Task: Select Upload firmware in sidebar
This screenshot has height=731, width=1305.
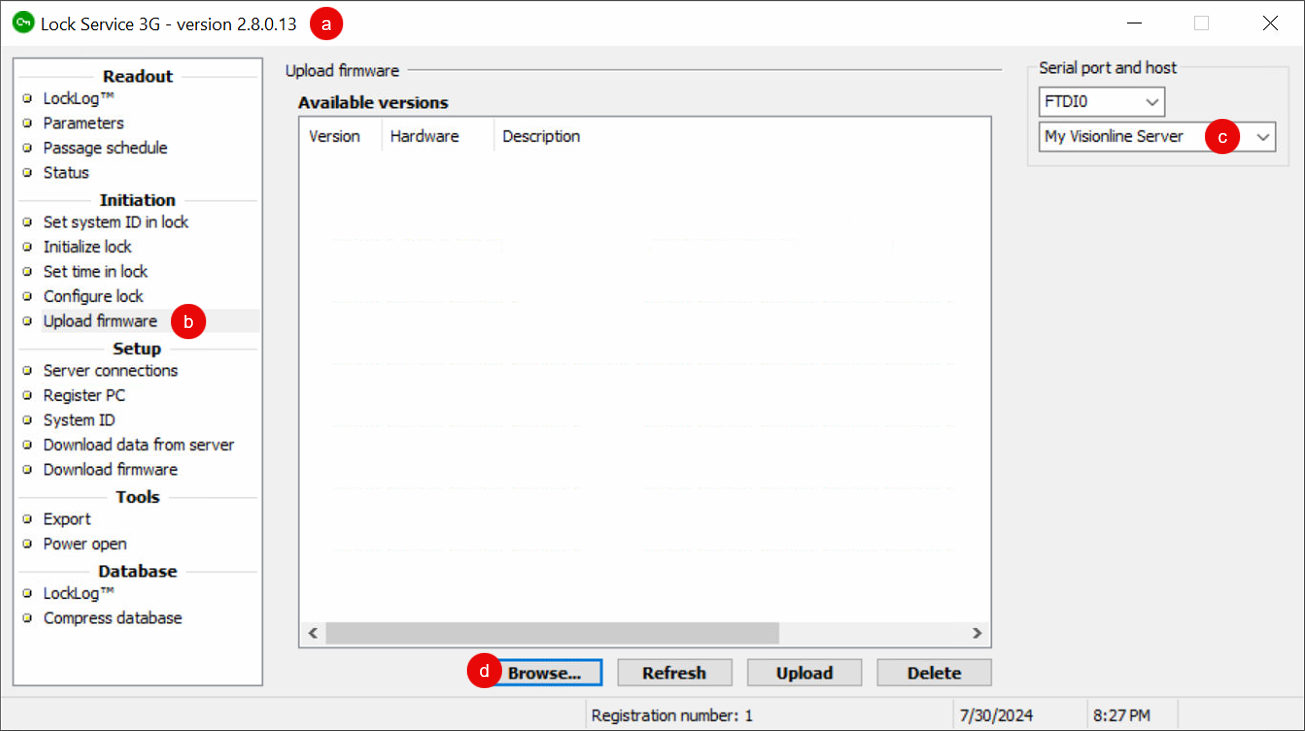Action: pos(100,321)
